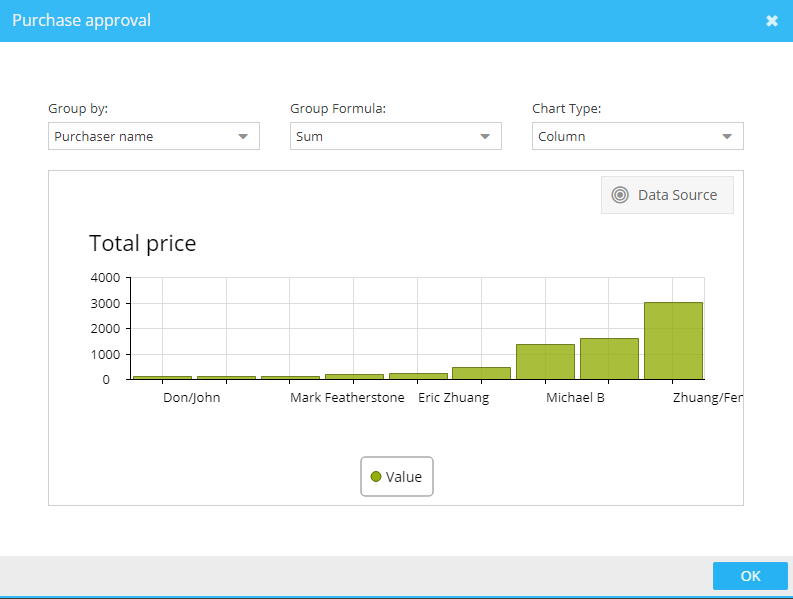
Task: Select the Zhuang/Fen tallest bar
Action: (x=673, y=340)
